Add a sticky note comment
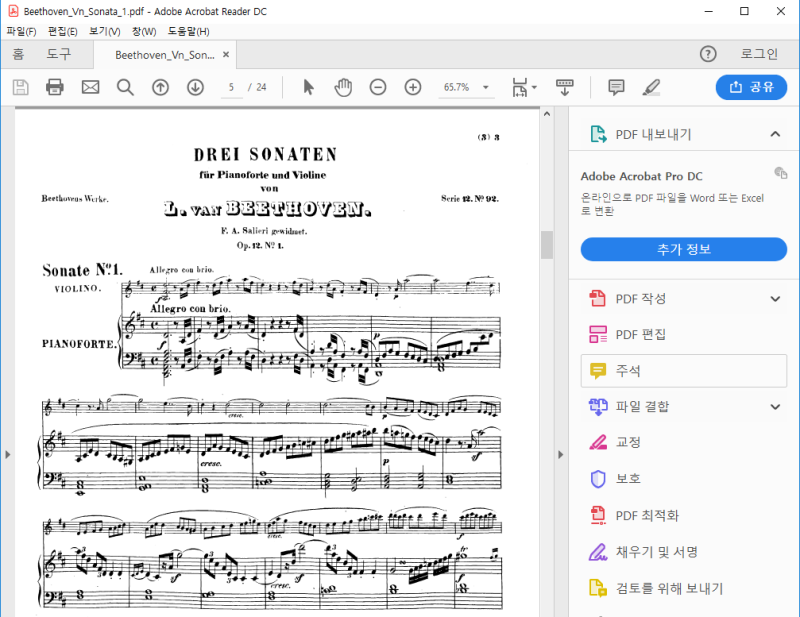Viewport: 800px width, 617px height. pos(616,87)
